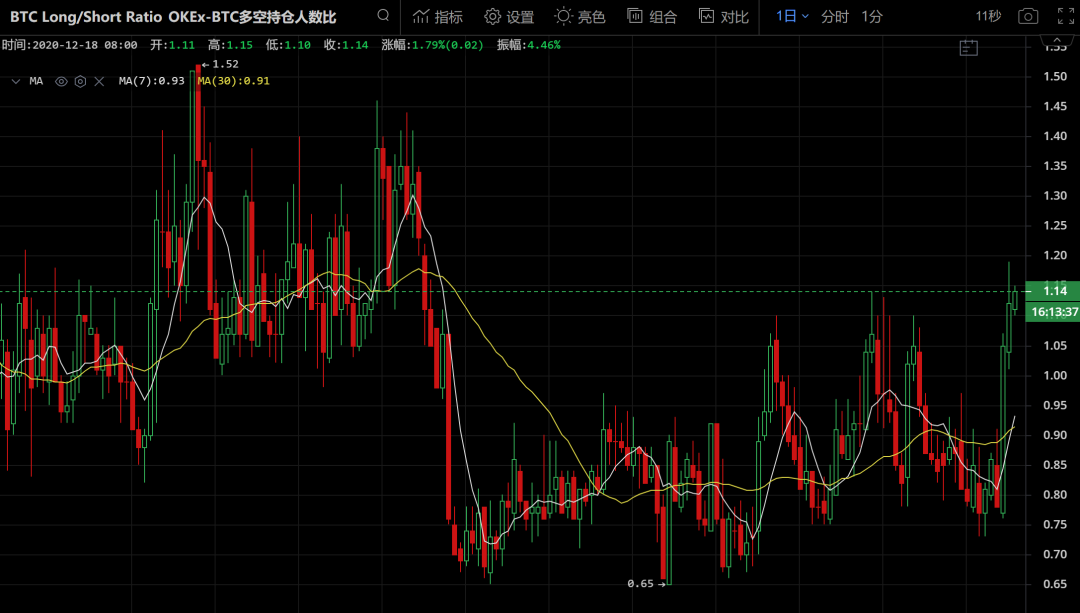Enter fullscreen chart mode

1066,16
